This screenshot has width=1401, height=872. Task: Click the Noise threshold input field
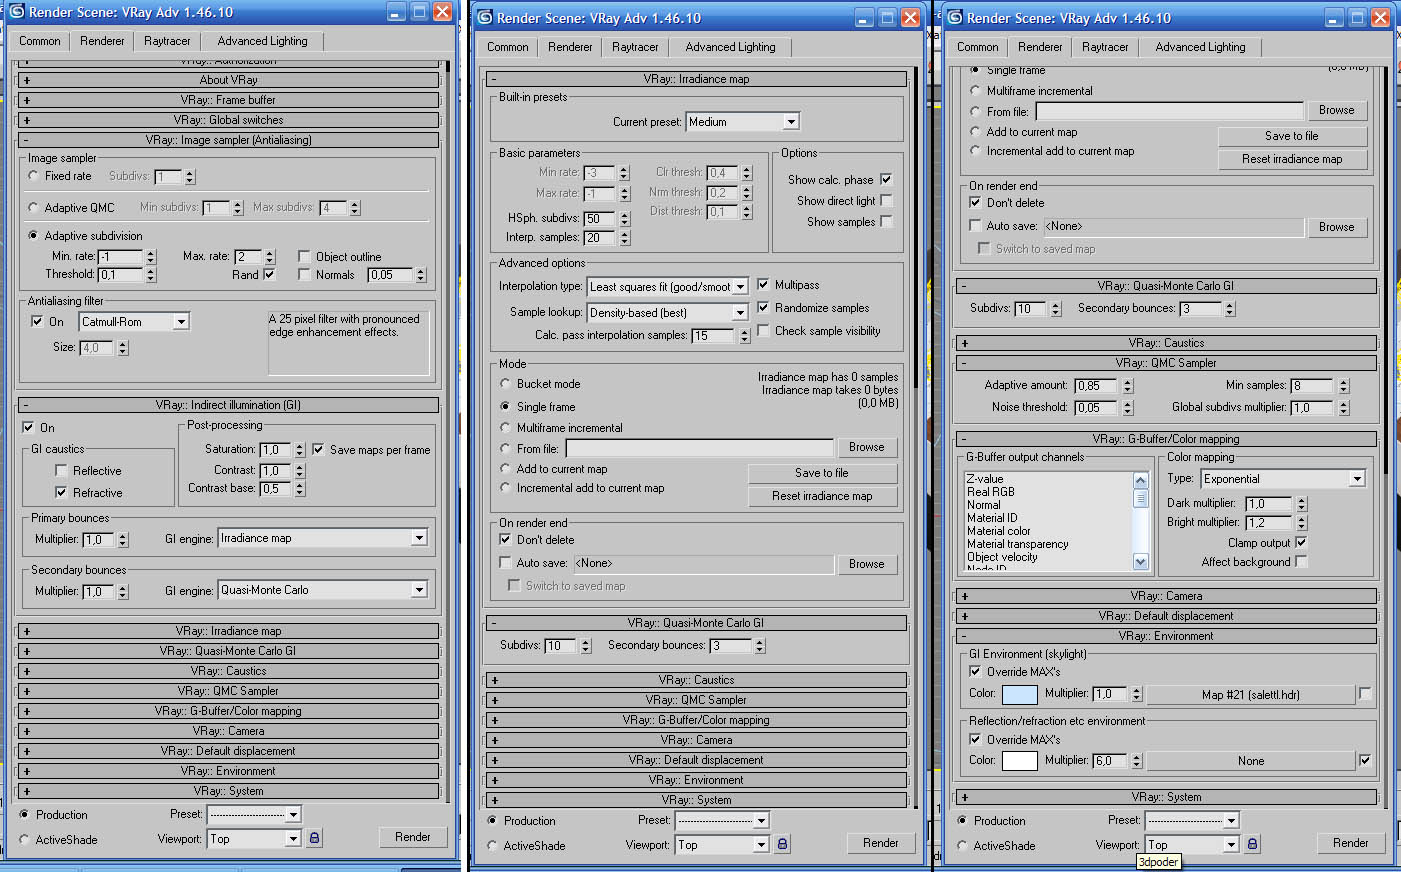(x=1097, y=408)
